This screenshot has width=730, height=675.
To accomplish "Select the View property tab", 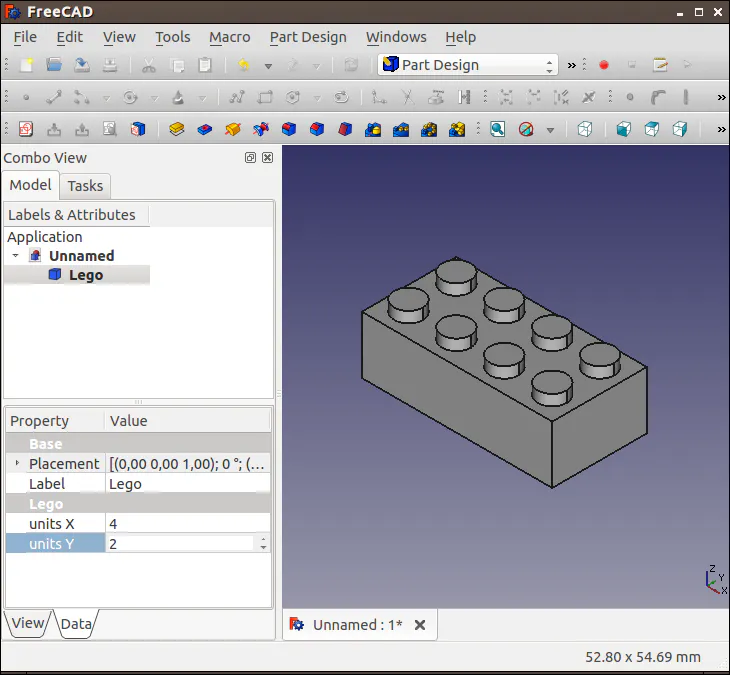I will (27, 623).
